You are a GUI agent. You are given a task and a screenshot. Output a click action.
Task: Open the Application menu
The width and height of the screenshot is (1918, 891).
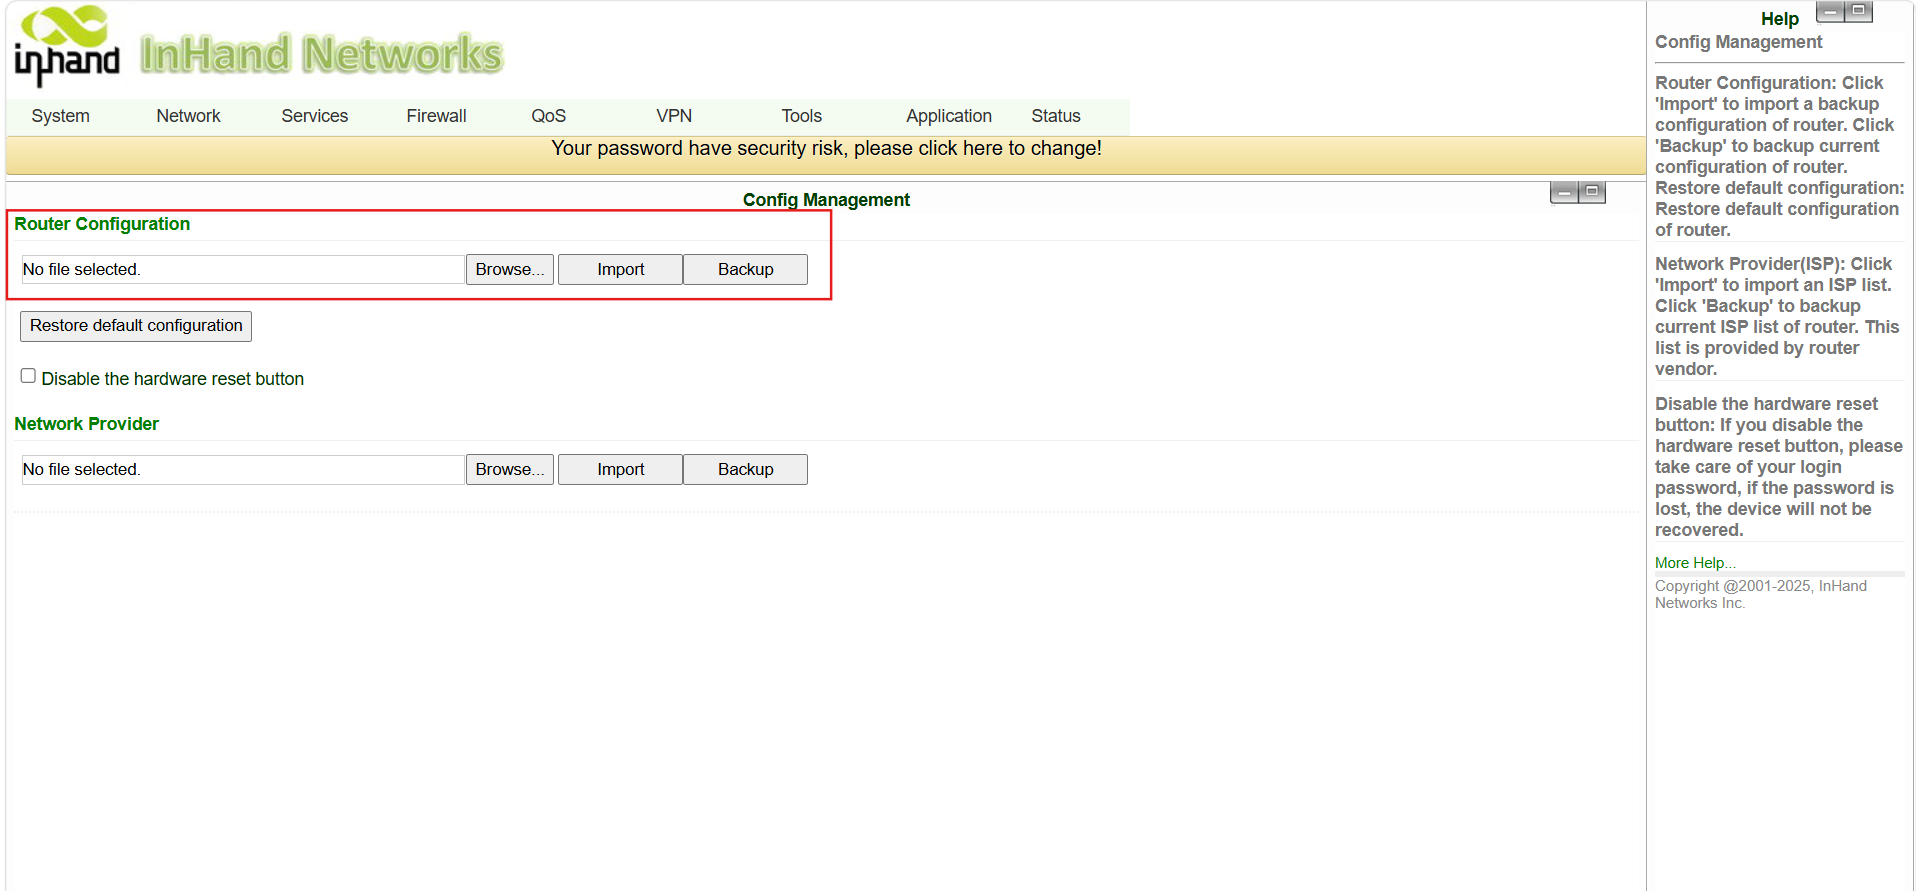pyautogui.click(x=949, y=116)
